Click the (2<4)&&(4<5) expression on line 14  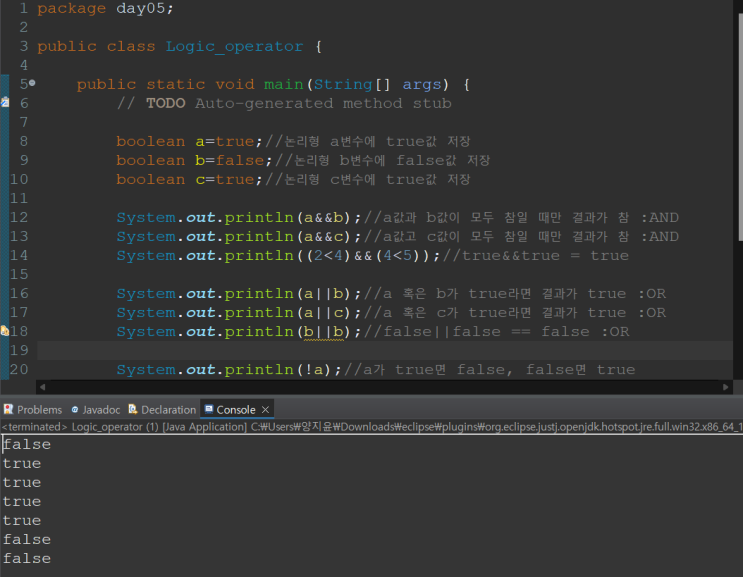point(368,256)
